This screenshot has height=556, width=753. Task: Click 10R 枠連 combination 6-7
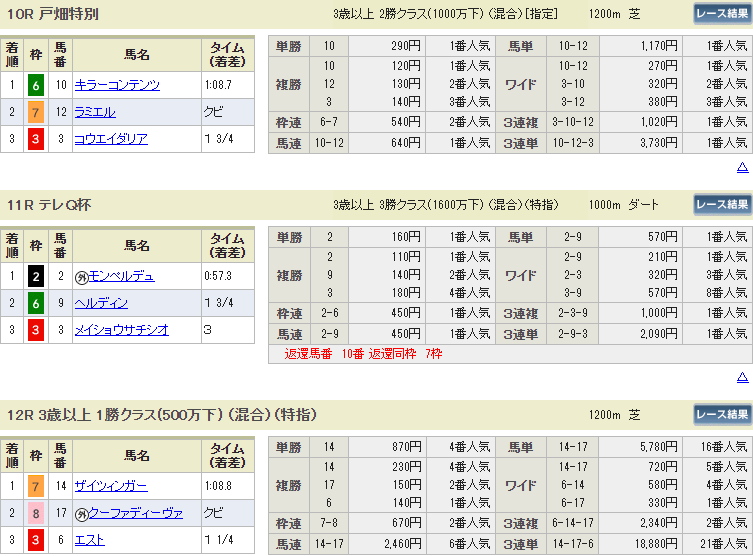[329, 122]
